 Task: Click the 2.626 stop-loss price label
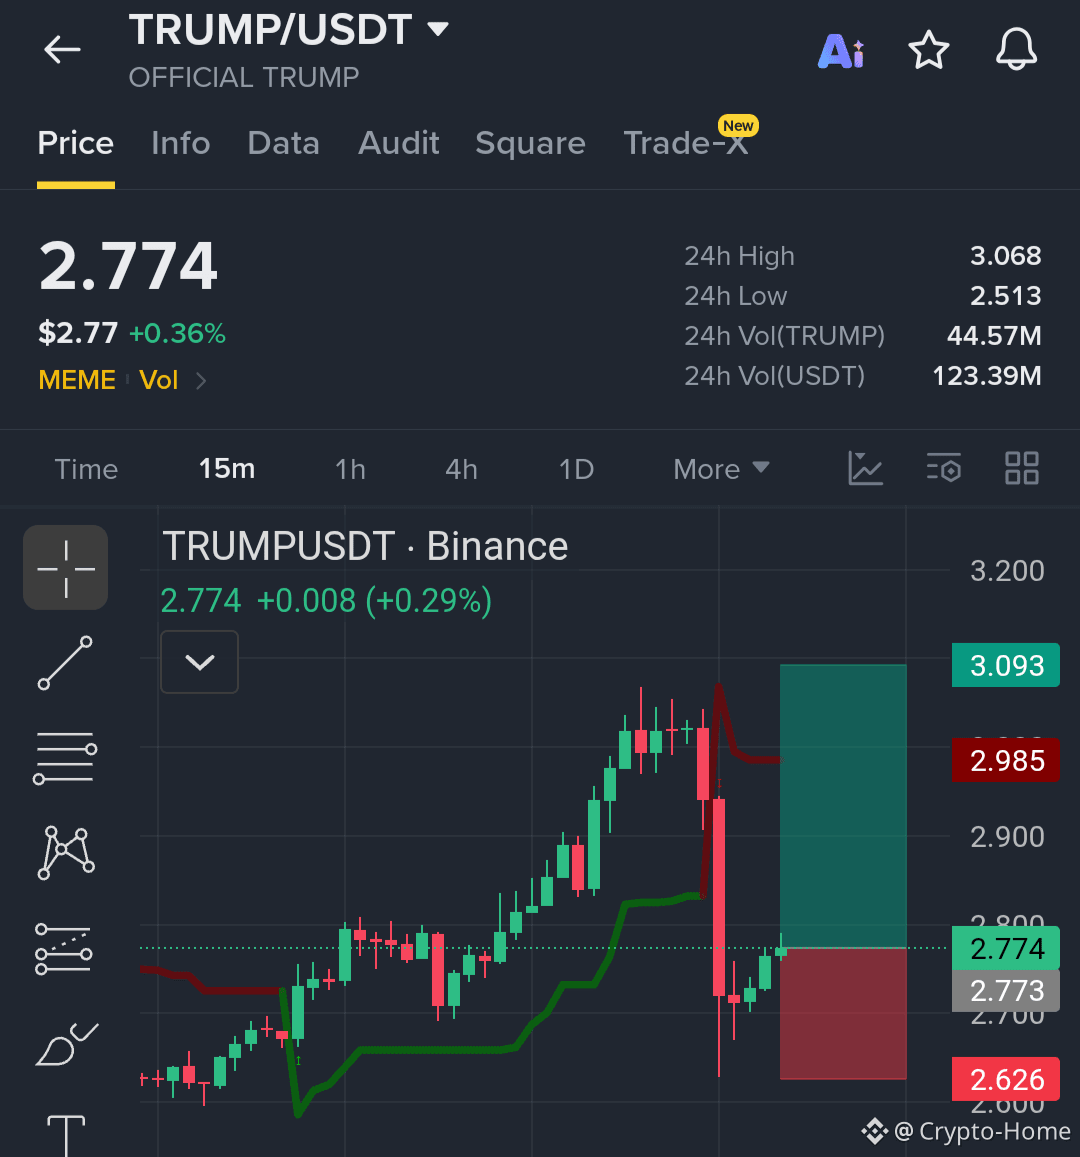pos(1006,1079)
